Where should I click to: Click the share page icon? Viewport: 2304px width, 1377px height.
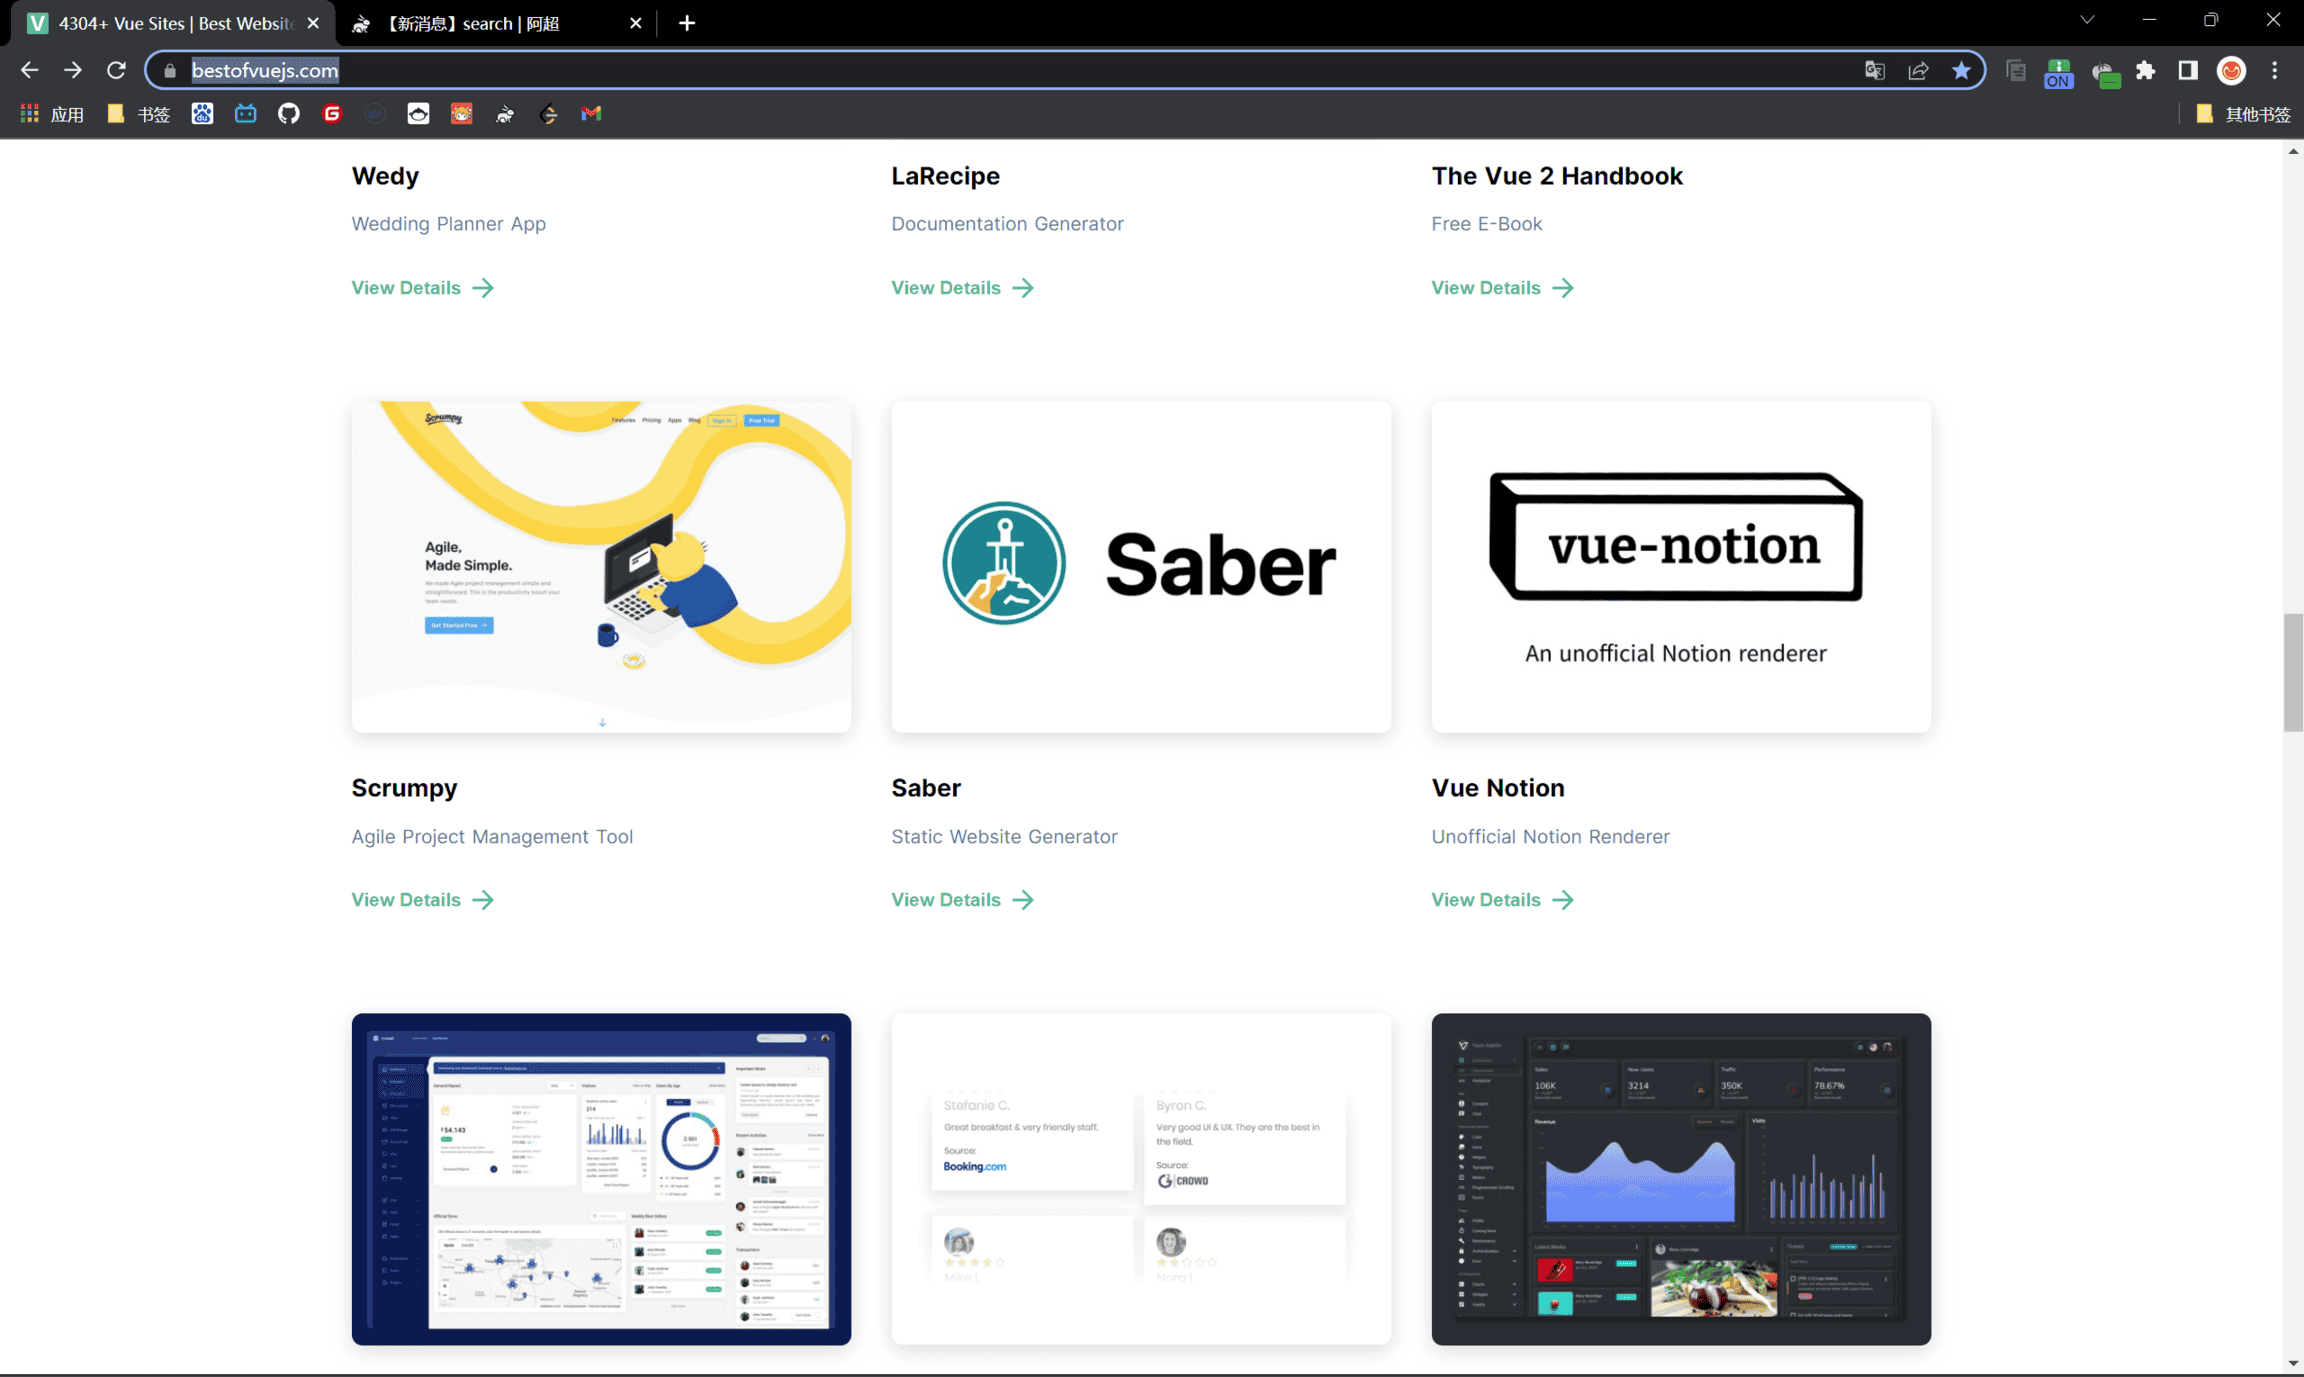(x=1918, y=71)
